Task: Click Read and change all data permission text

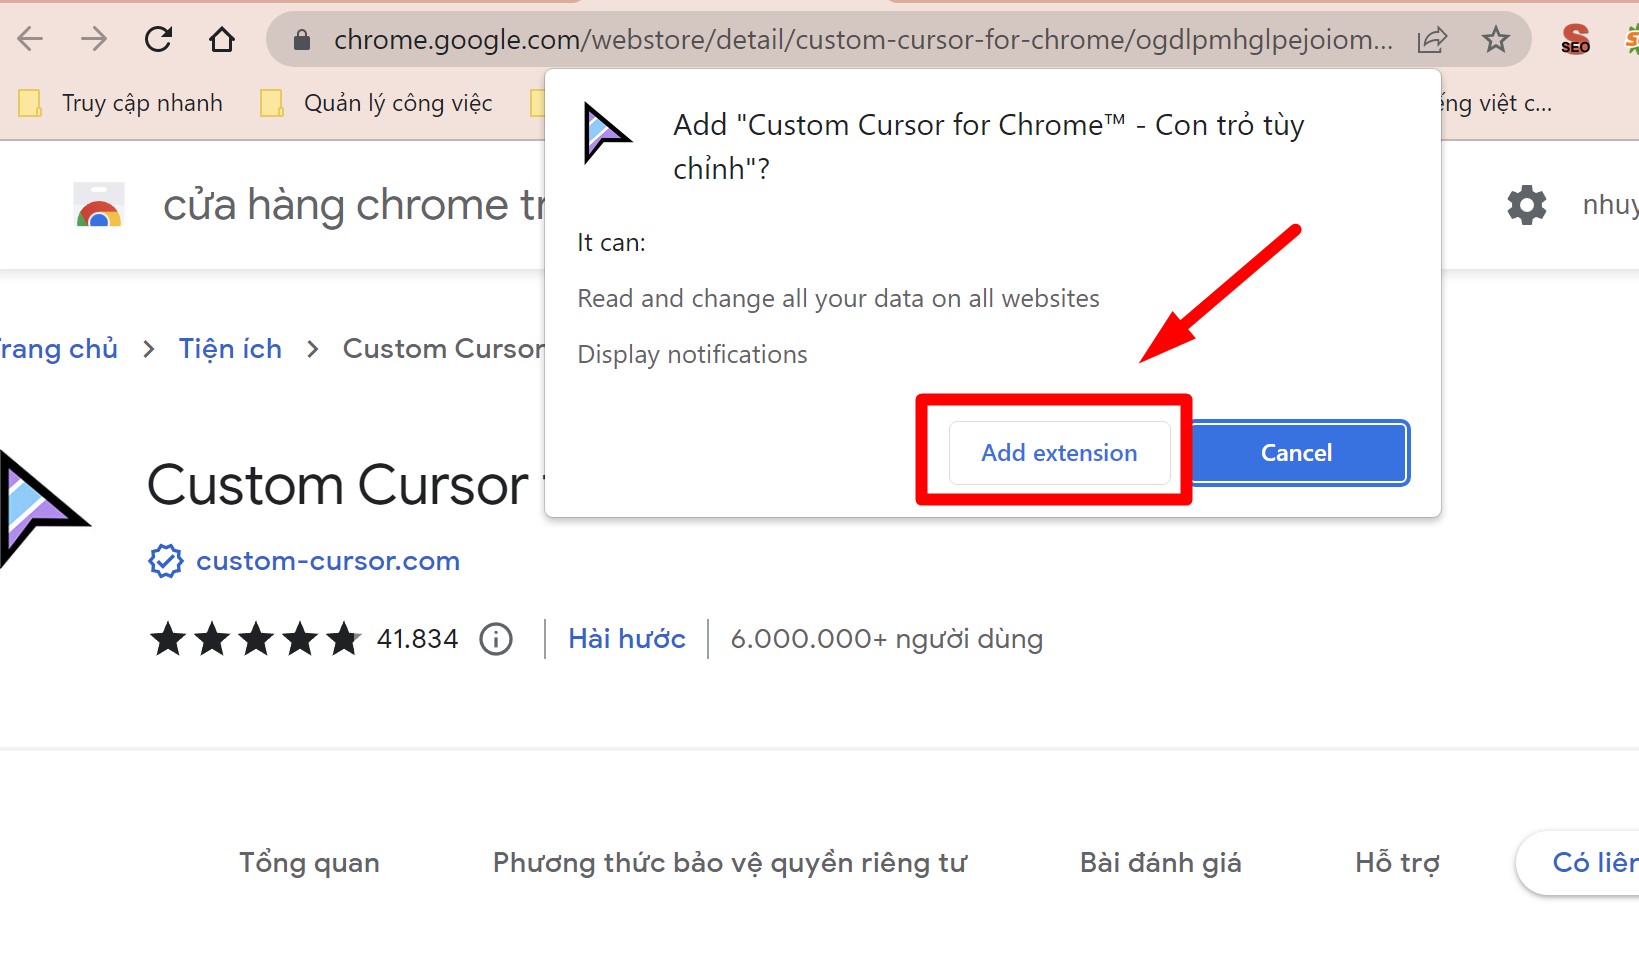Action: click(838, 299)
